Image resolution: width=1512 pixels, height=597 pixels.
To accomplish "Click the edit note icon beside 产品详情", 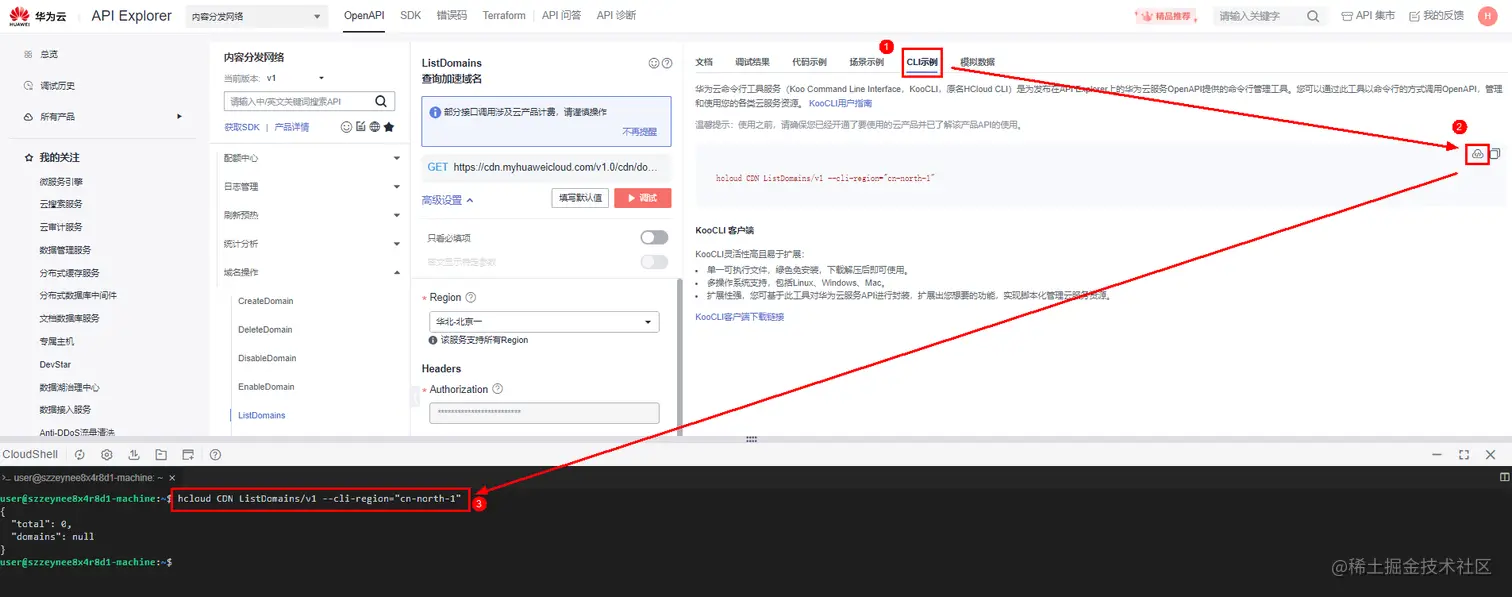I will pos(361,127).
